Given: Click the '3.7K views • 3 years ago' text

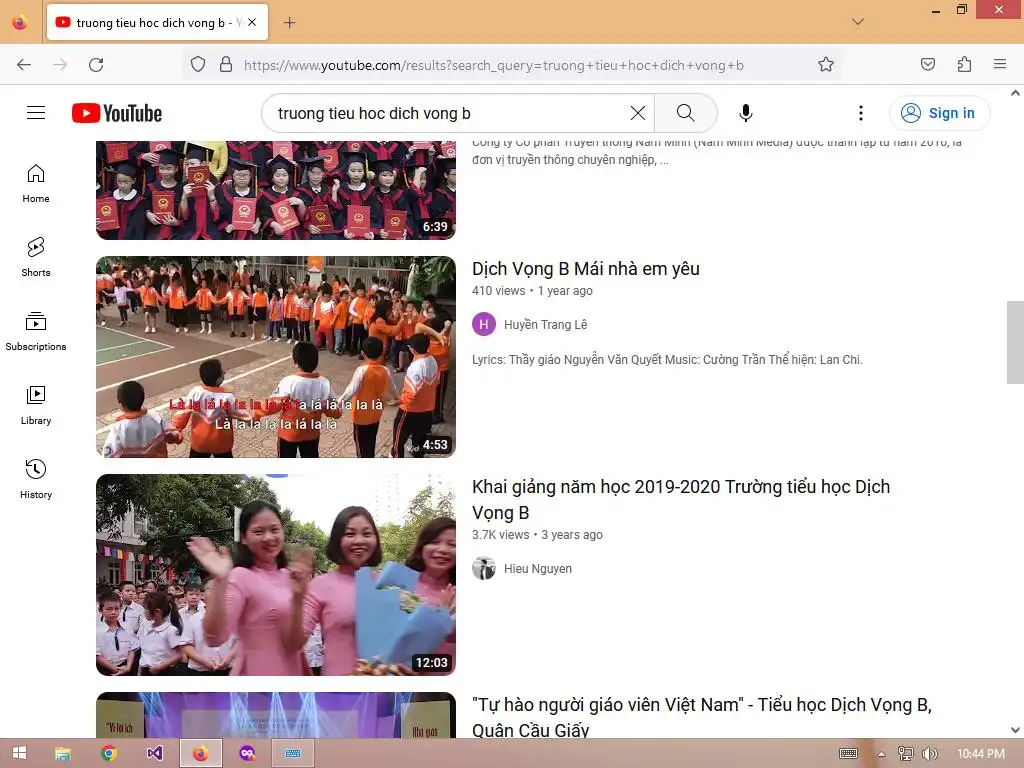Looking at the screenshot, I should click(537, 535).
